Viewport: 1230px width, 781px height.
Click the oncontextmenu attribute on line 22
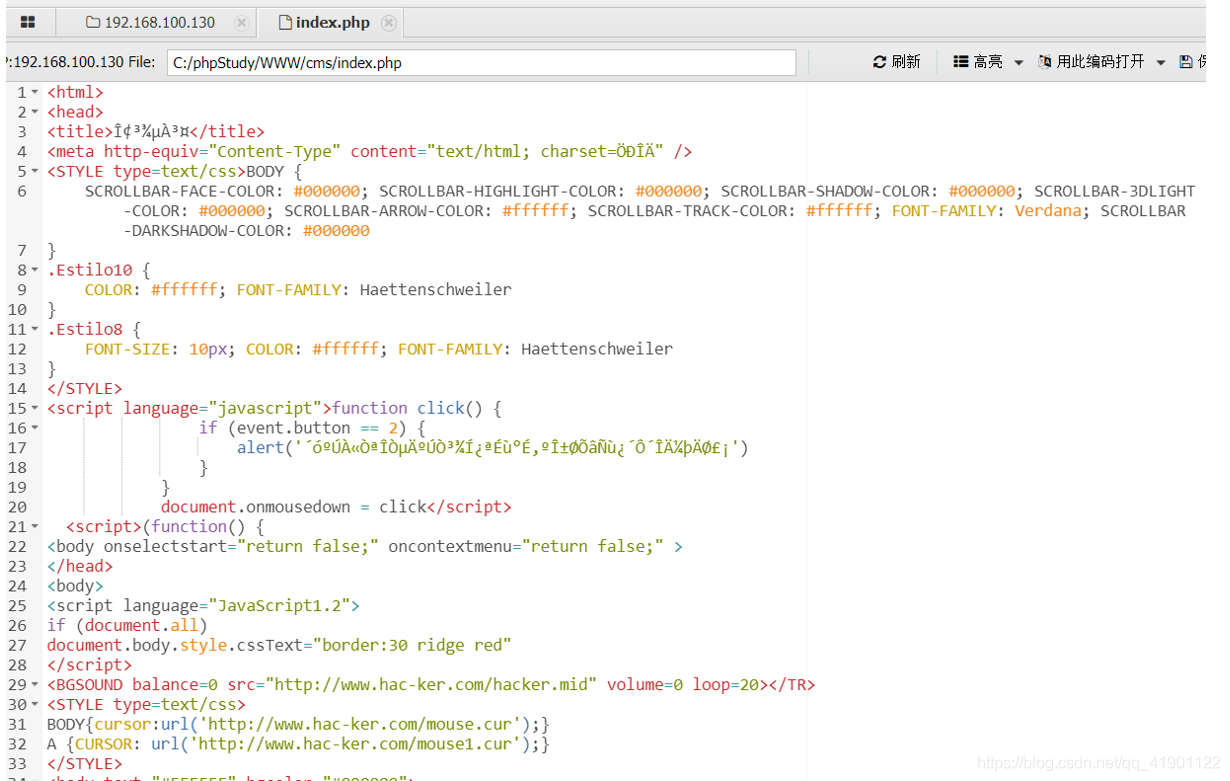450,547
